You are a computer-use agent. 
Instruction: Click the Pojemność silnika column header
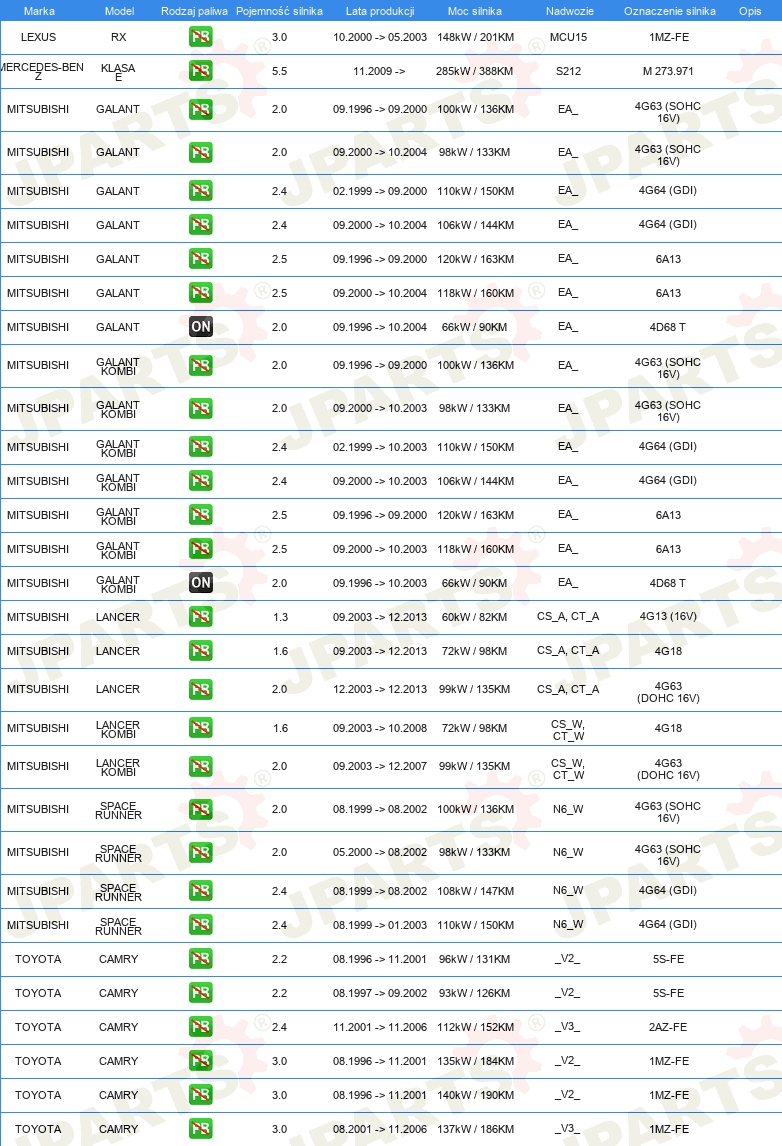[279, 11]
